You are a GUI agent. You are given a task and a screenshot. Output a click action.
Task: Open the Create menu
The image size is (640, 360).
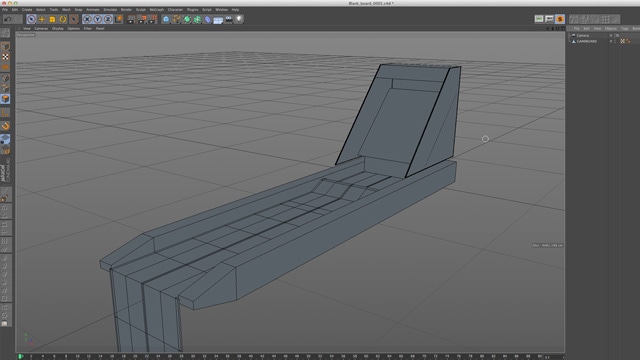click(27, 9)
